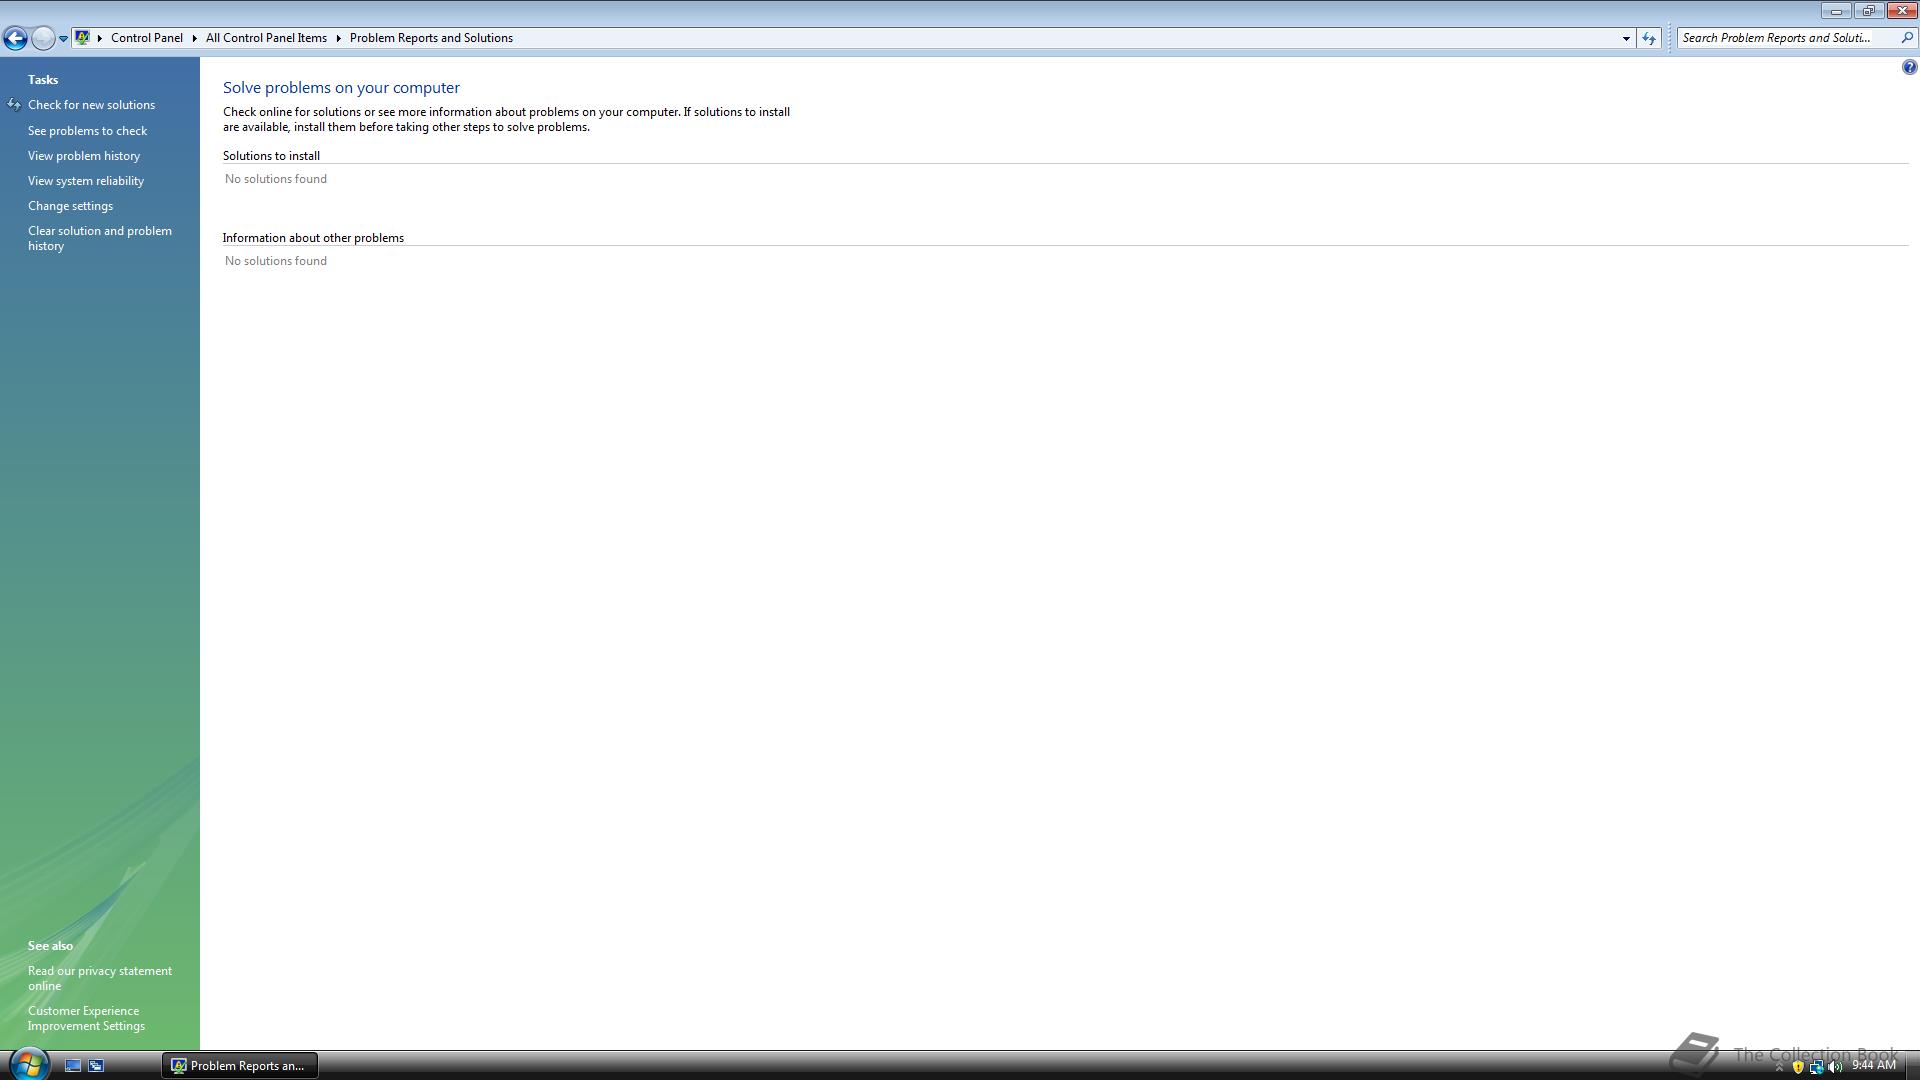Click the Forward navigation arrow button
The width and height of the screenshot is (1920, 1080).
[43, 38]
